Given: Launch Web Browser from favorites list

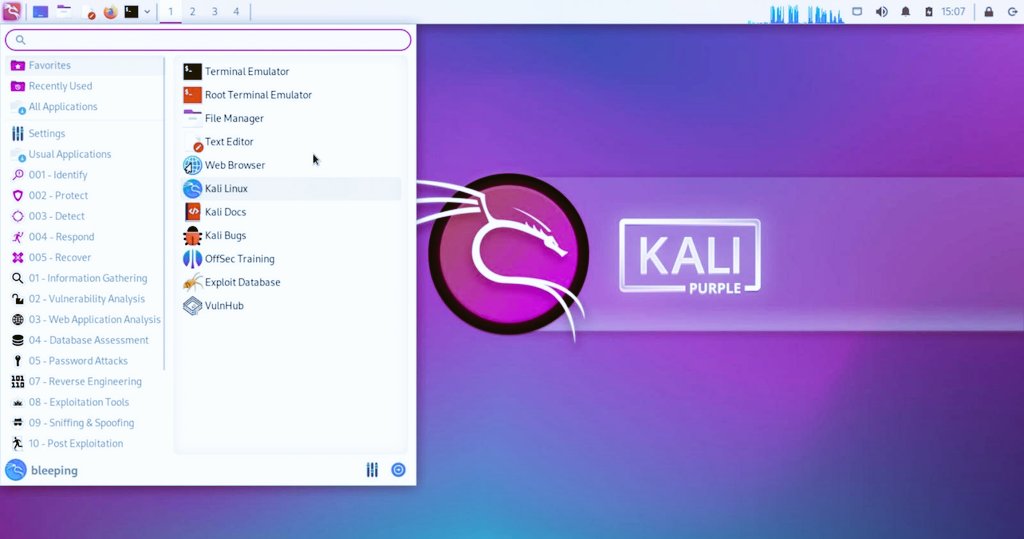Looking at the screenshot, I should (x=291, y=165).
